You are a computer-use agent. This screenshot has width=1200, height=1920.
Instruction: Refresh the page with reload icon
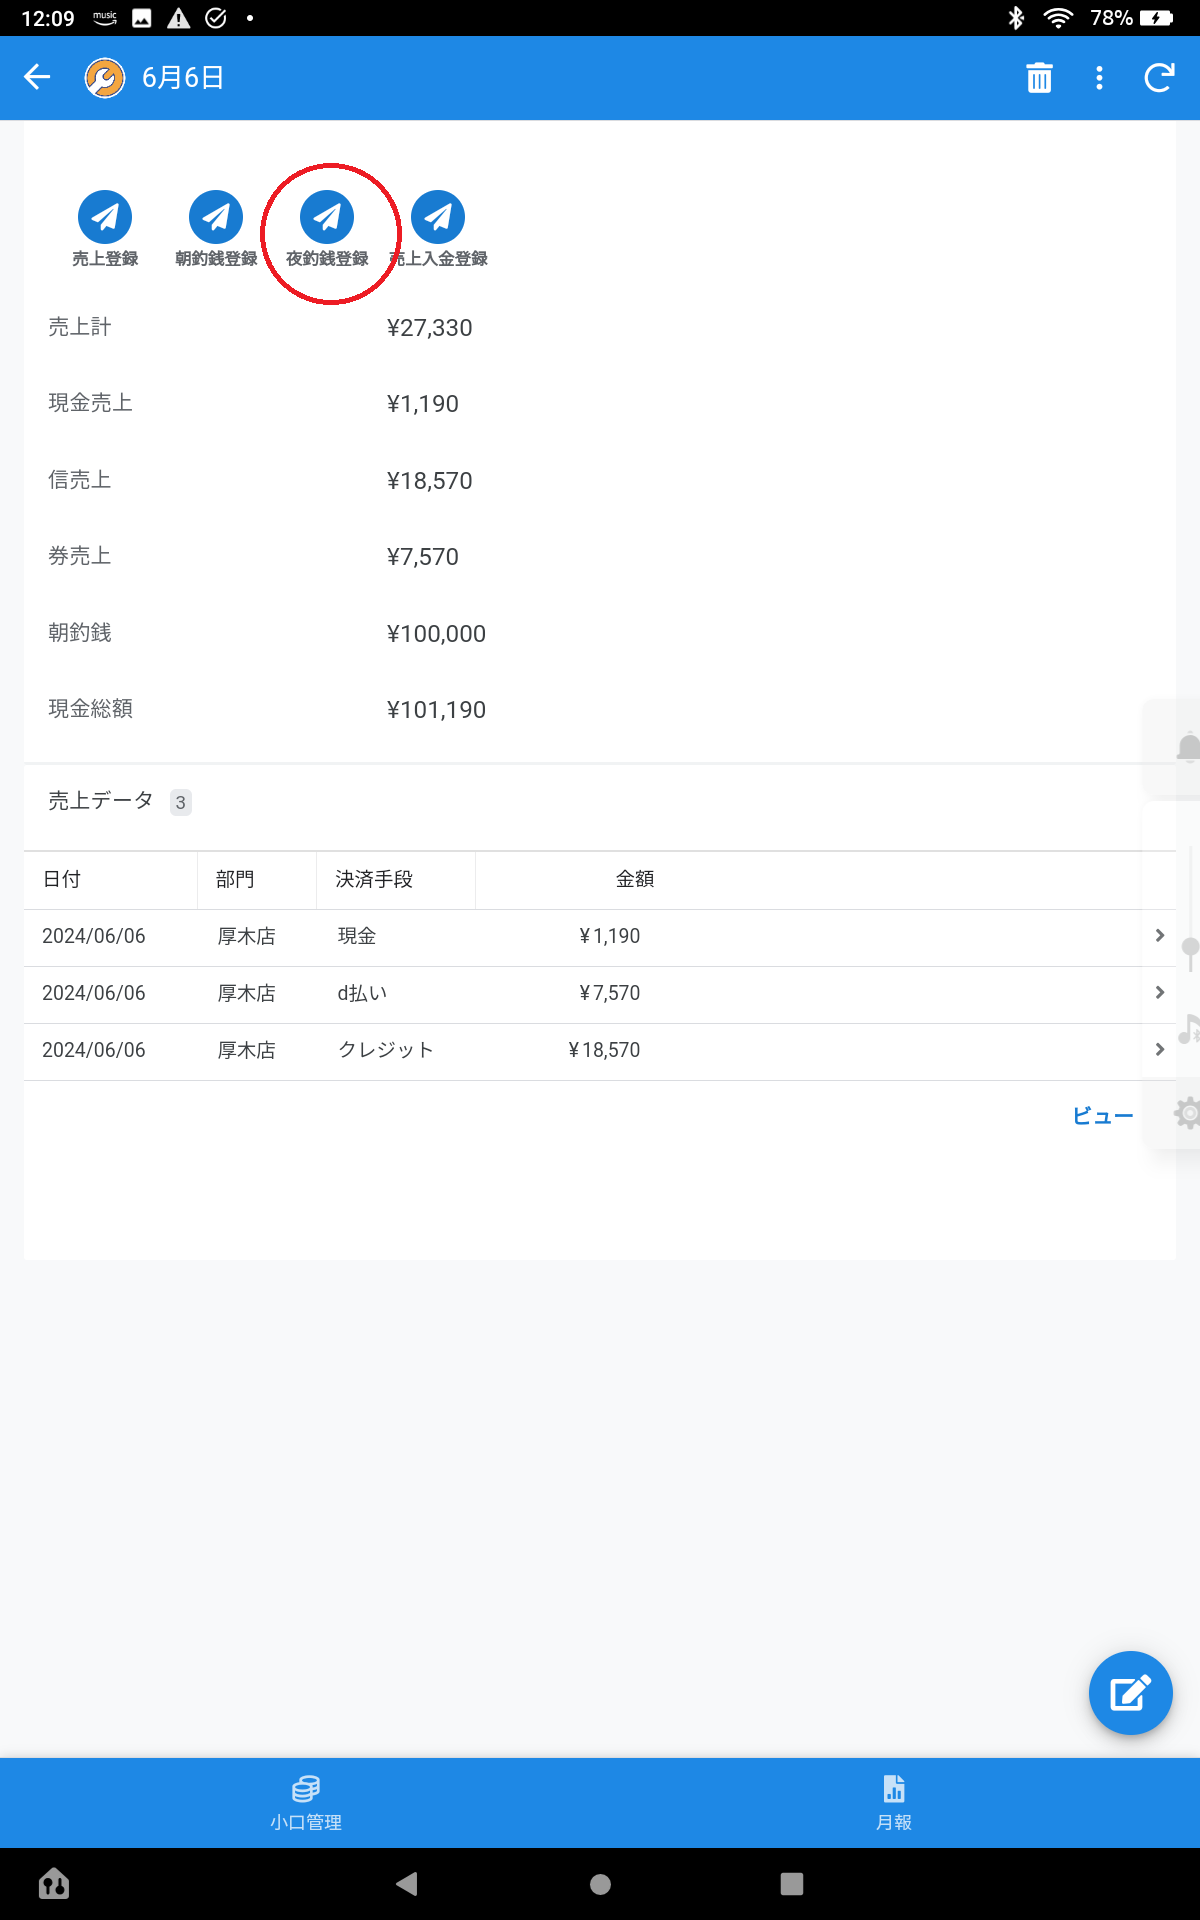(1159, 77)
